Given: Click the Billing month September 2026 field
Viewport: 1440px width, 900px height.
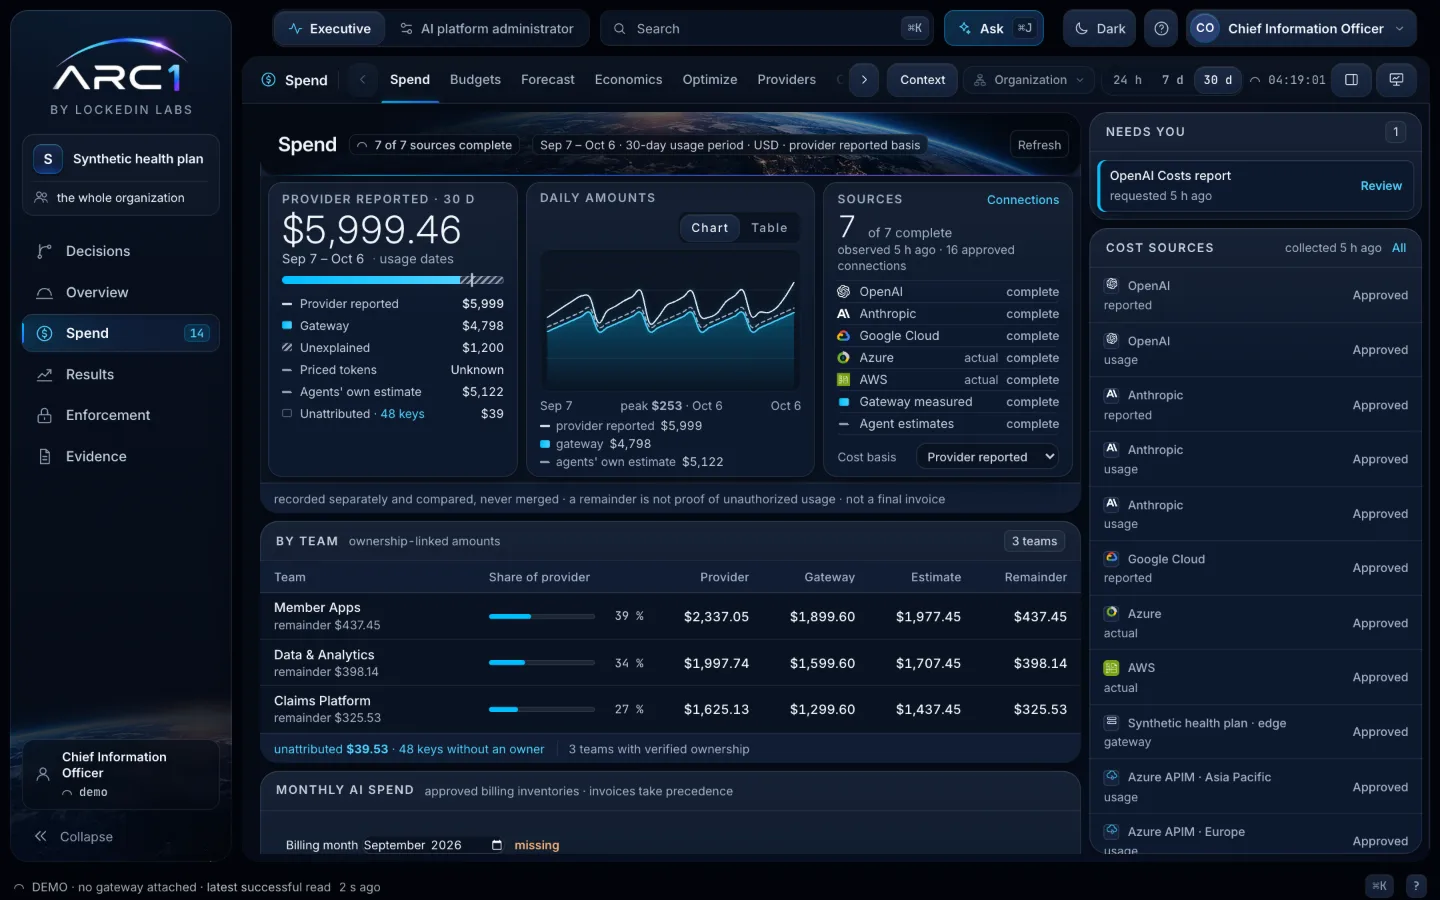Looking at the screenshot, I should pyautogui.click(x=434, y=845).
